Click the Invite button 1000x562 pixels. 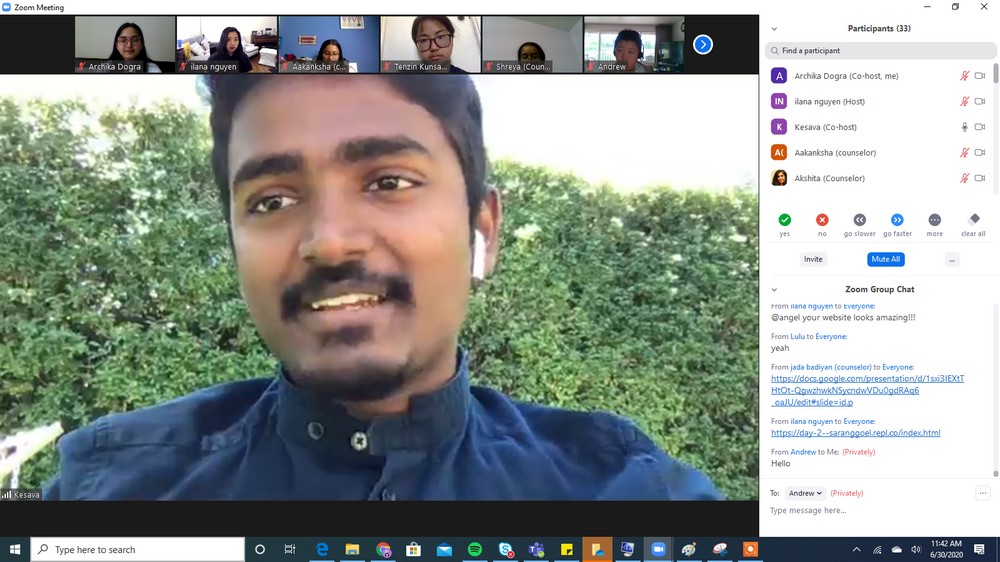point(813,259)
